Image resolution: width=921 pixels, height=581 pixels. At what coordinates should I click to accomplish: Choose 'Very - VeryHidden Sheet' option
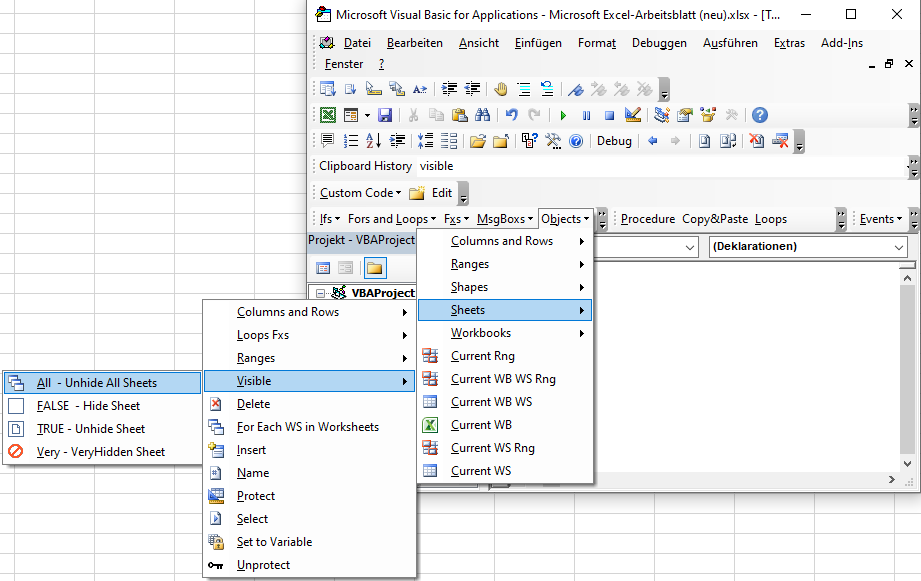pyautogui.click(x=103, y=452)
